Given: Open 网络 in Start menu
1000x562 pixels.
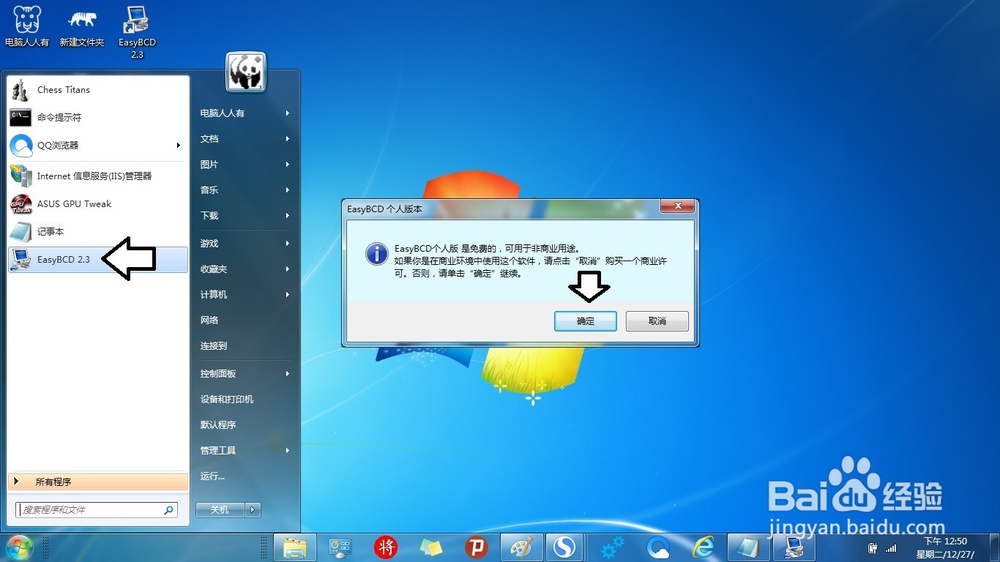Looking at the screenshot, I should 246,320.
